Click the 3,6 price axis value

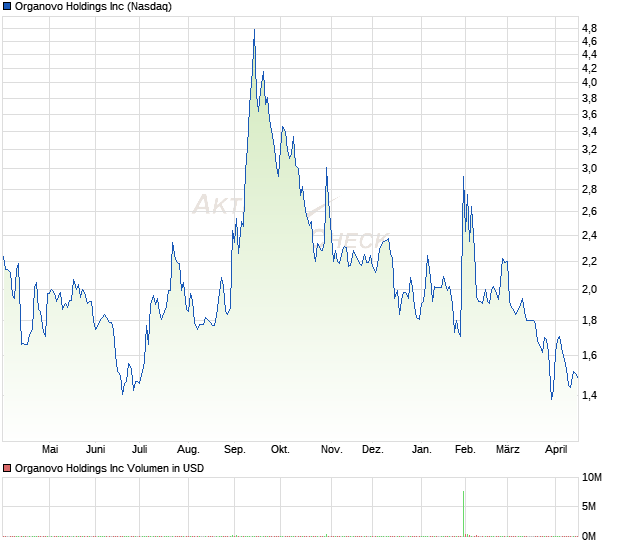589,115
